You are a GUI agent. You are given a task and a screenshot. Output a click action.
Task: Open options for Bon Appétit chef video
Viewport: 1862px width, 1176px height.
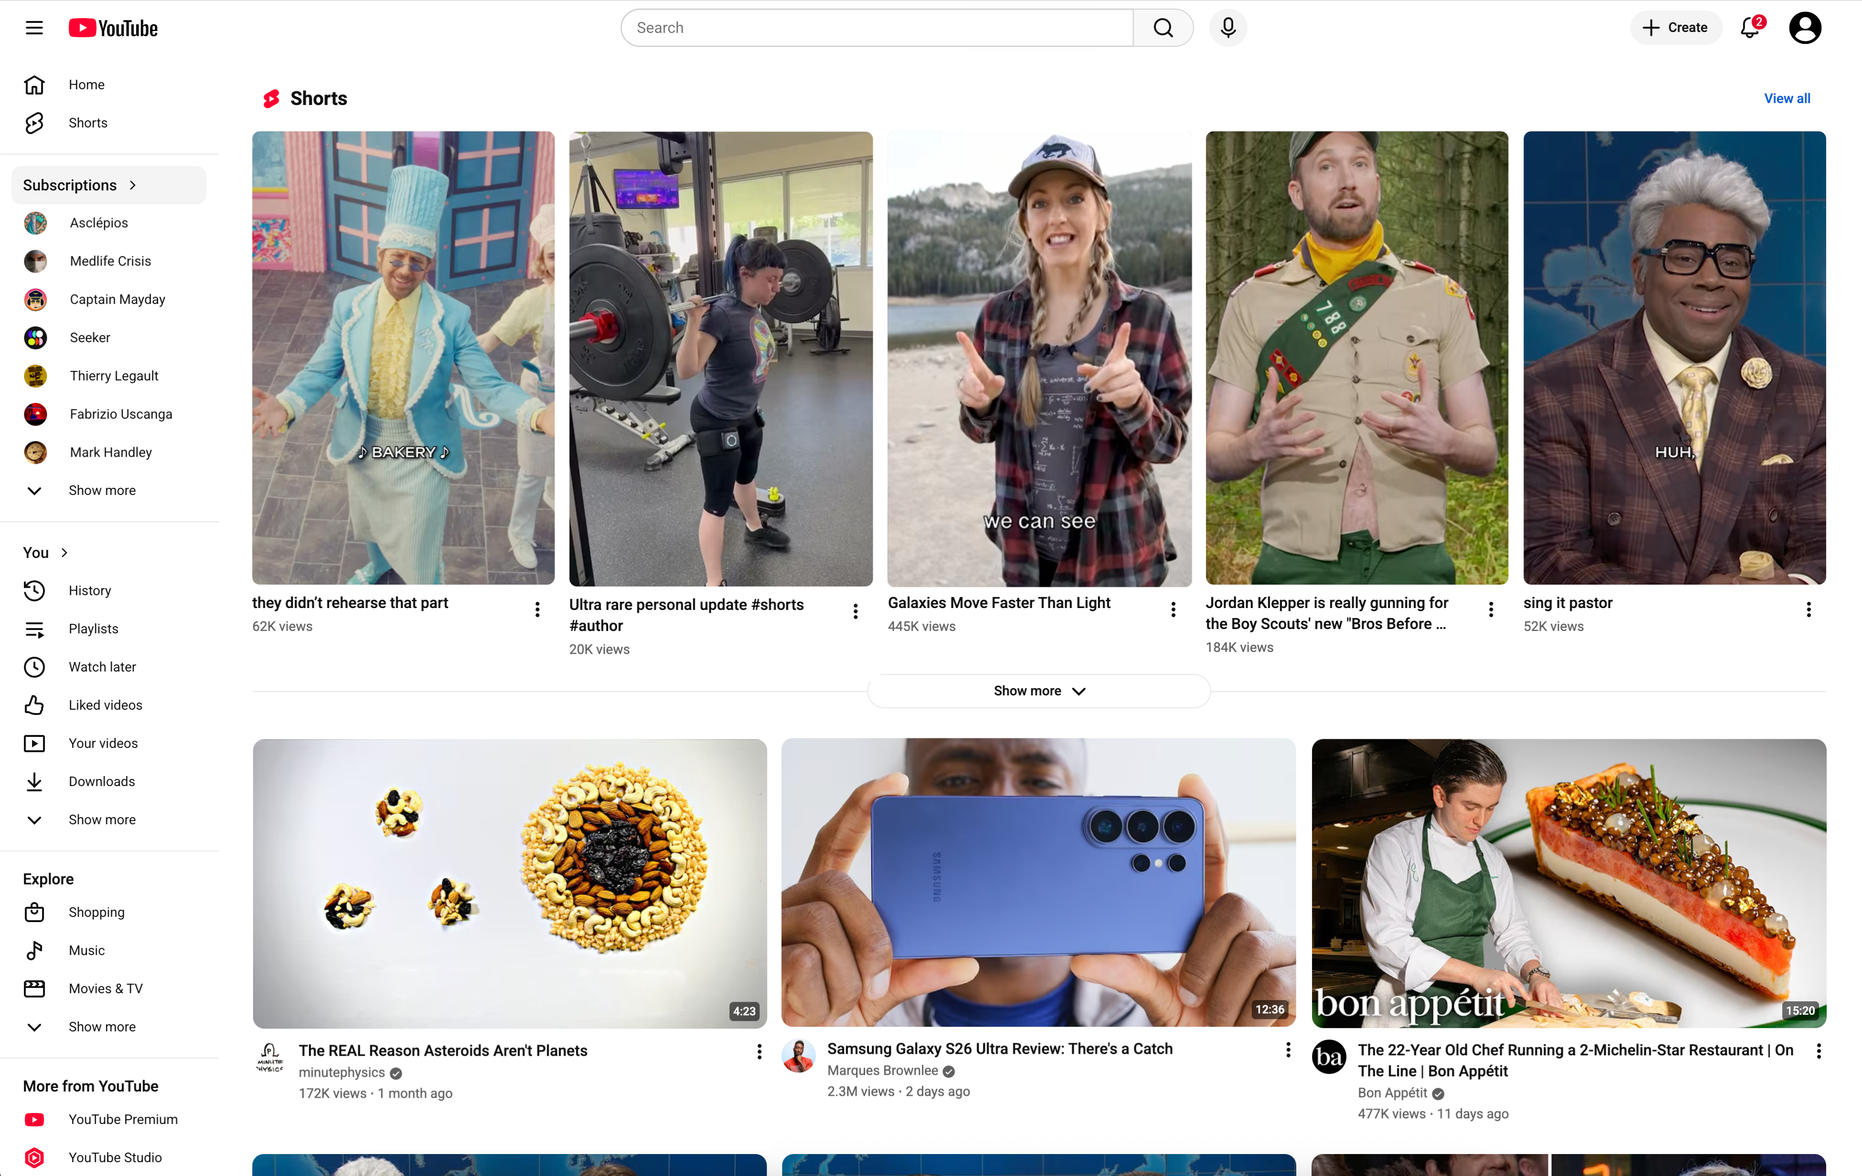(x=1819, y=1051)
